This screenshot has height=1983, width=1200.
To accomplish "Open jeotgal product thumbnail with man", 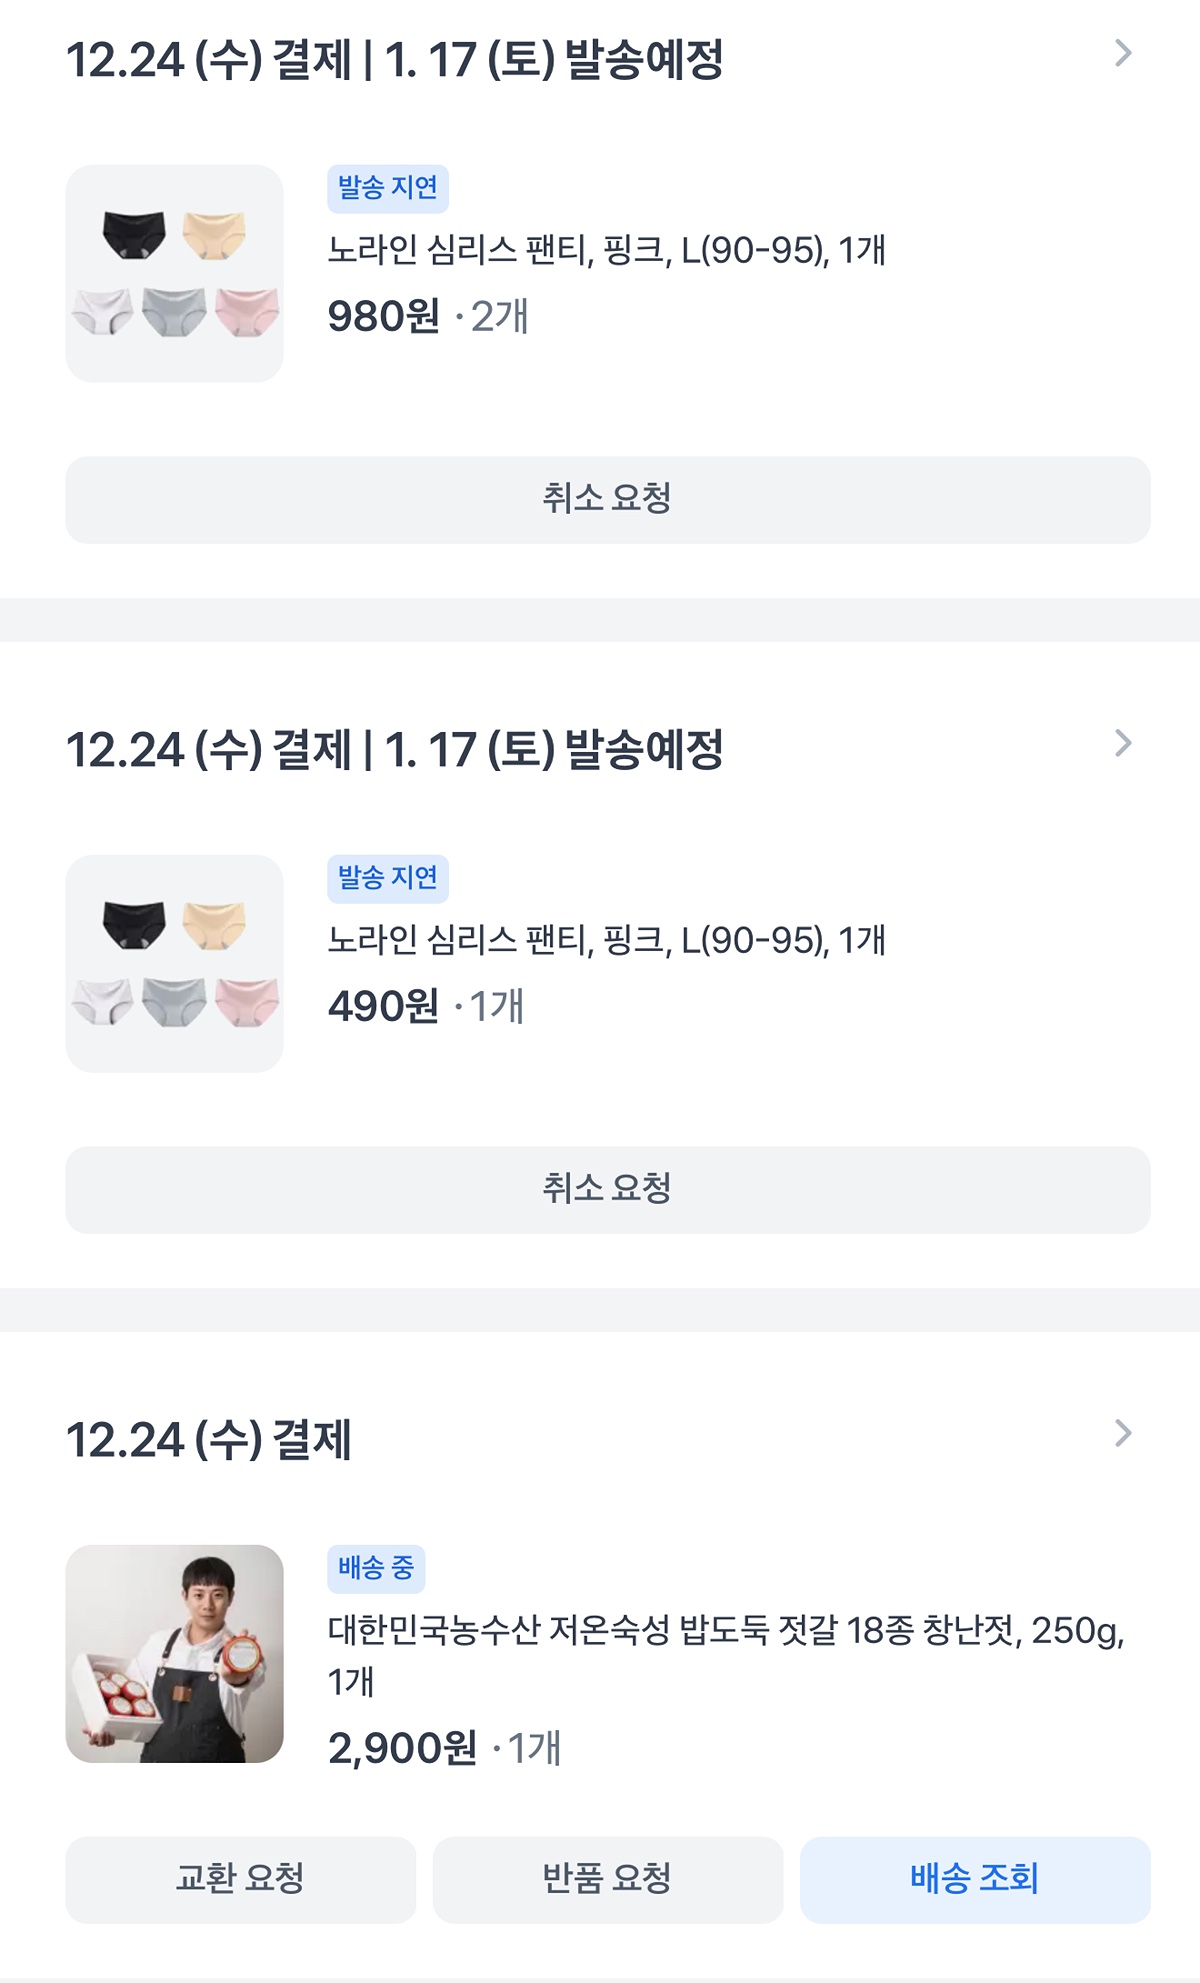I will click(x=175, y=1654).
